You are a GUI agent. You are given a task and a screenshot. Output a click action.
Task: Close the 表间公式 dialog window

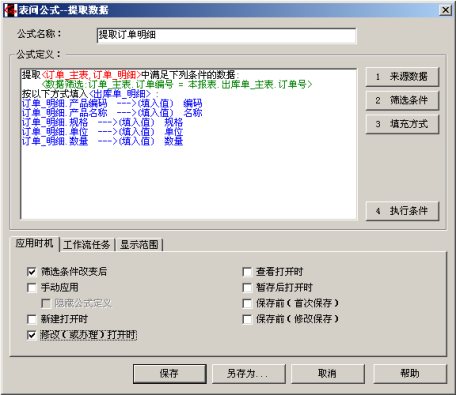tap(446, 10)
